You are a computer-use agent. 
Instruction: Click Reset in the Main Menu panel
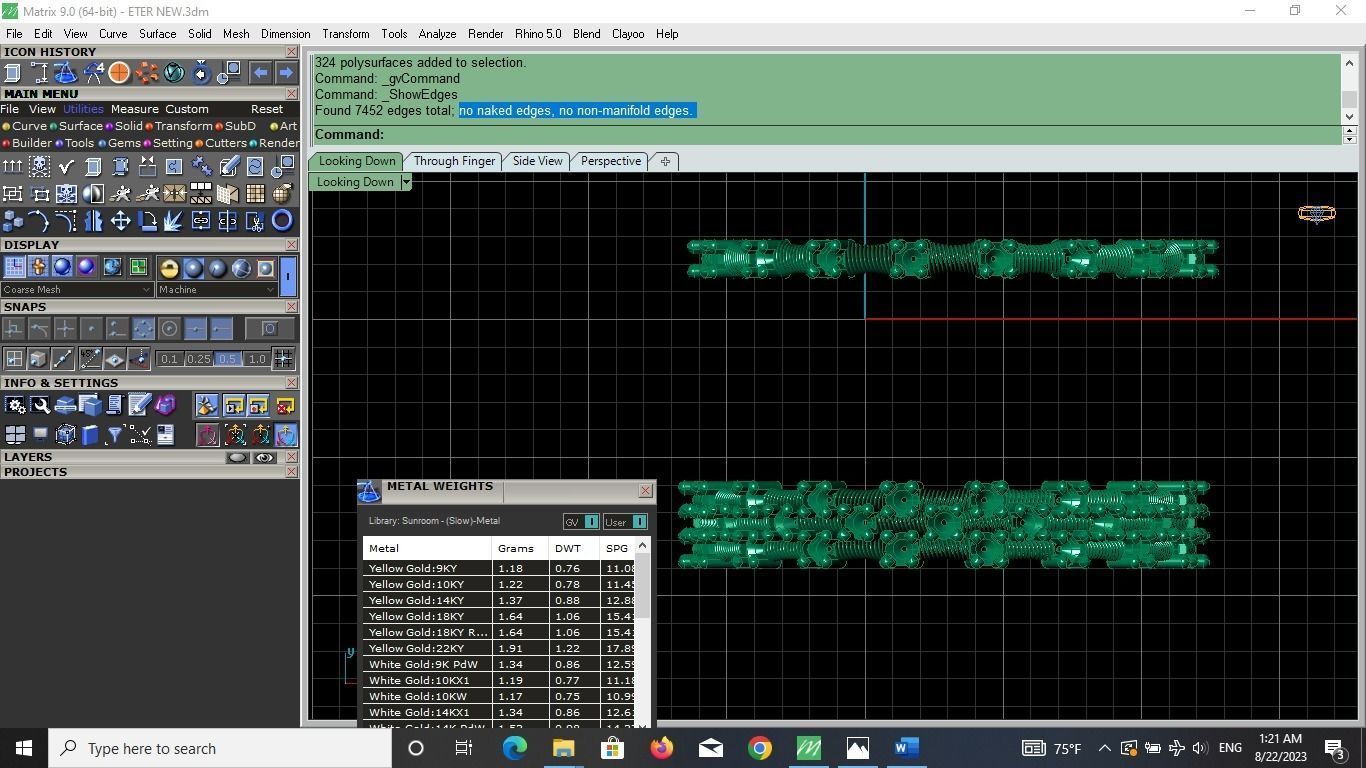pyautogui.click(x=267, y=109)
